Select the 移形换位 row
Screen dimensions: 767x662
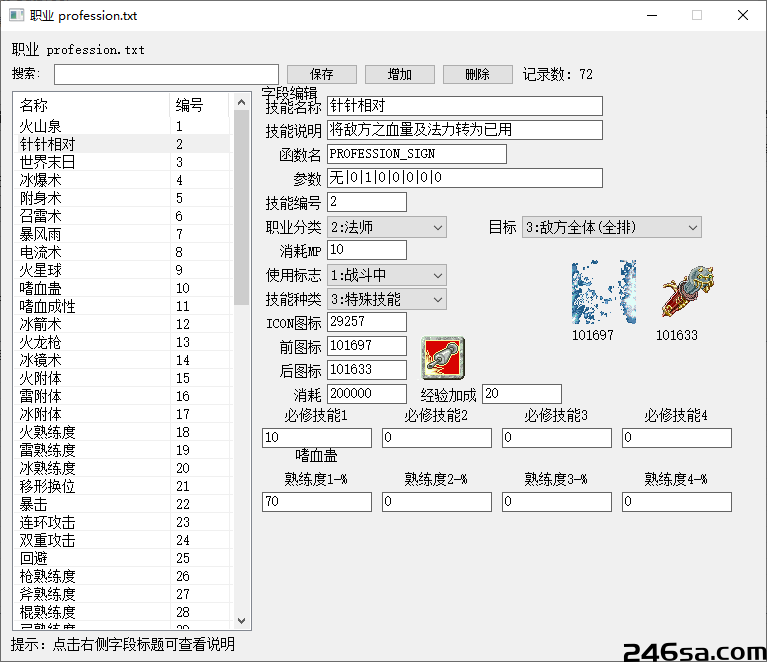(122, 486)
